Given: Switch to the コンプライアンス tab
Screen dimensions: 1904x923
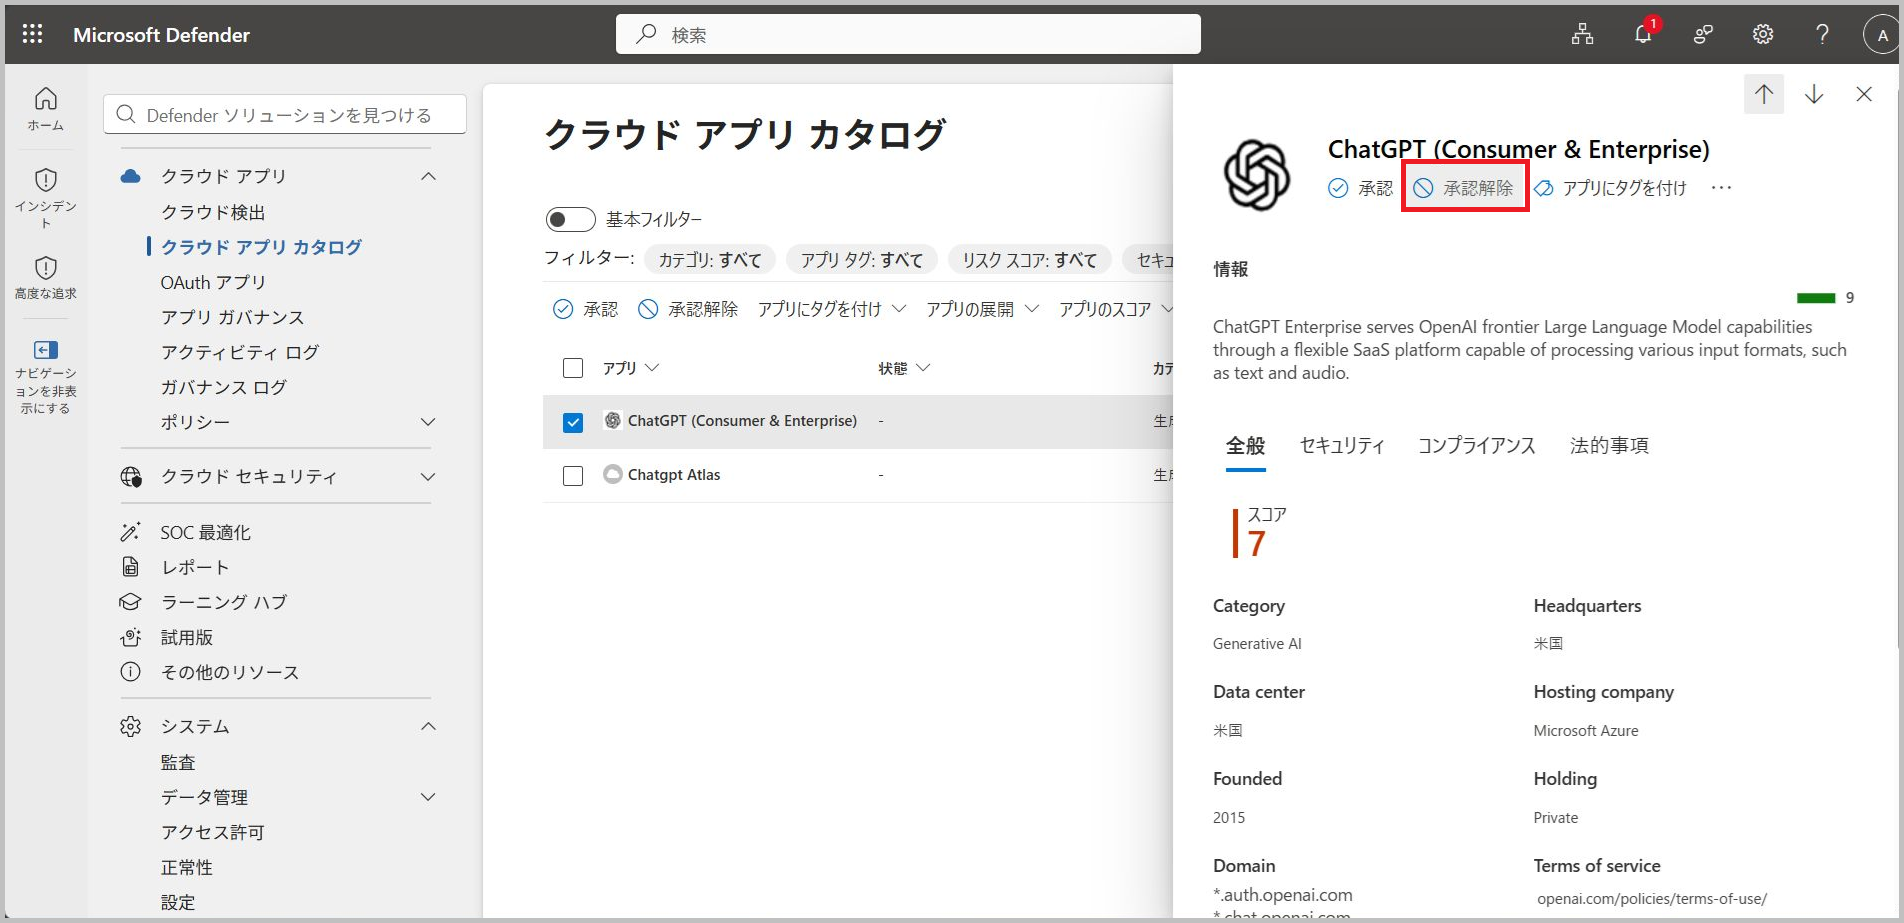Looking at the screenshot, I should tap(1477, 446).
